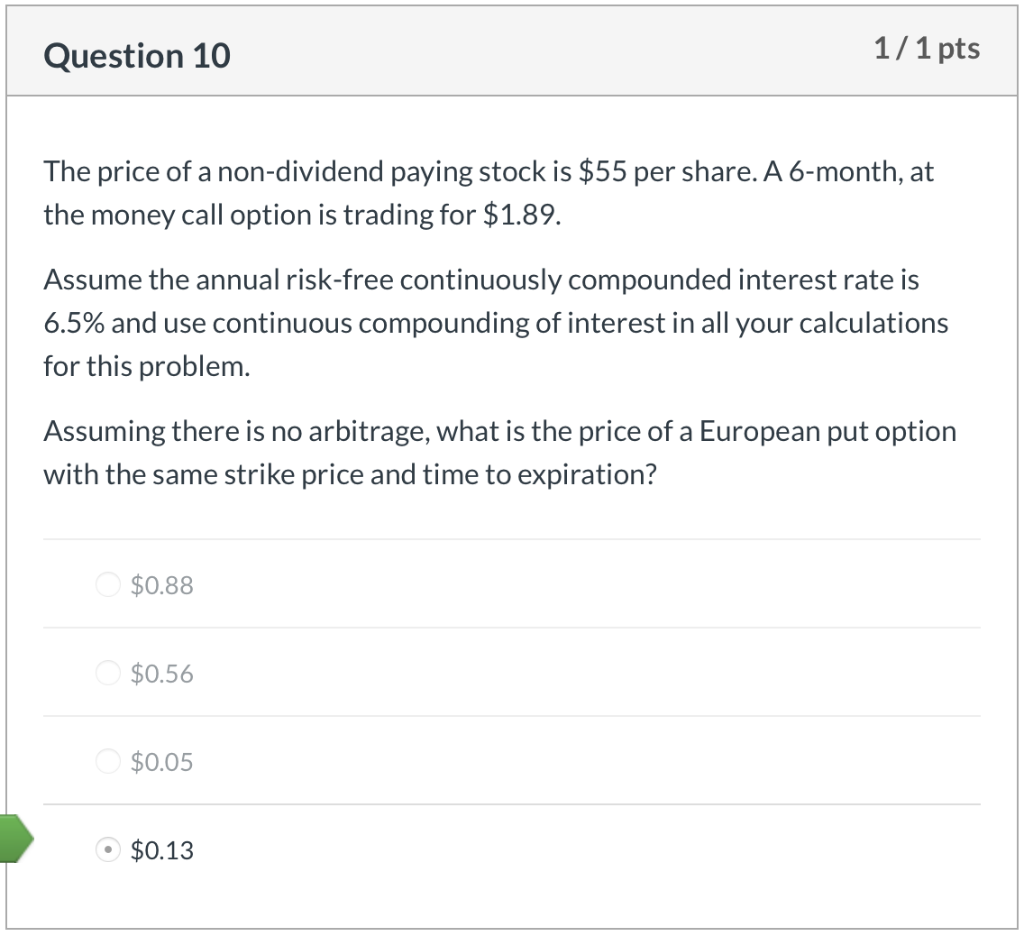Click the divider above the answer choices
Image resolution: width=1024 pixels, height=936 pixels.
(512, 537)
